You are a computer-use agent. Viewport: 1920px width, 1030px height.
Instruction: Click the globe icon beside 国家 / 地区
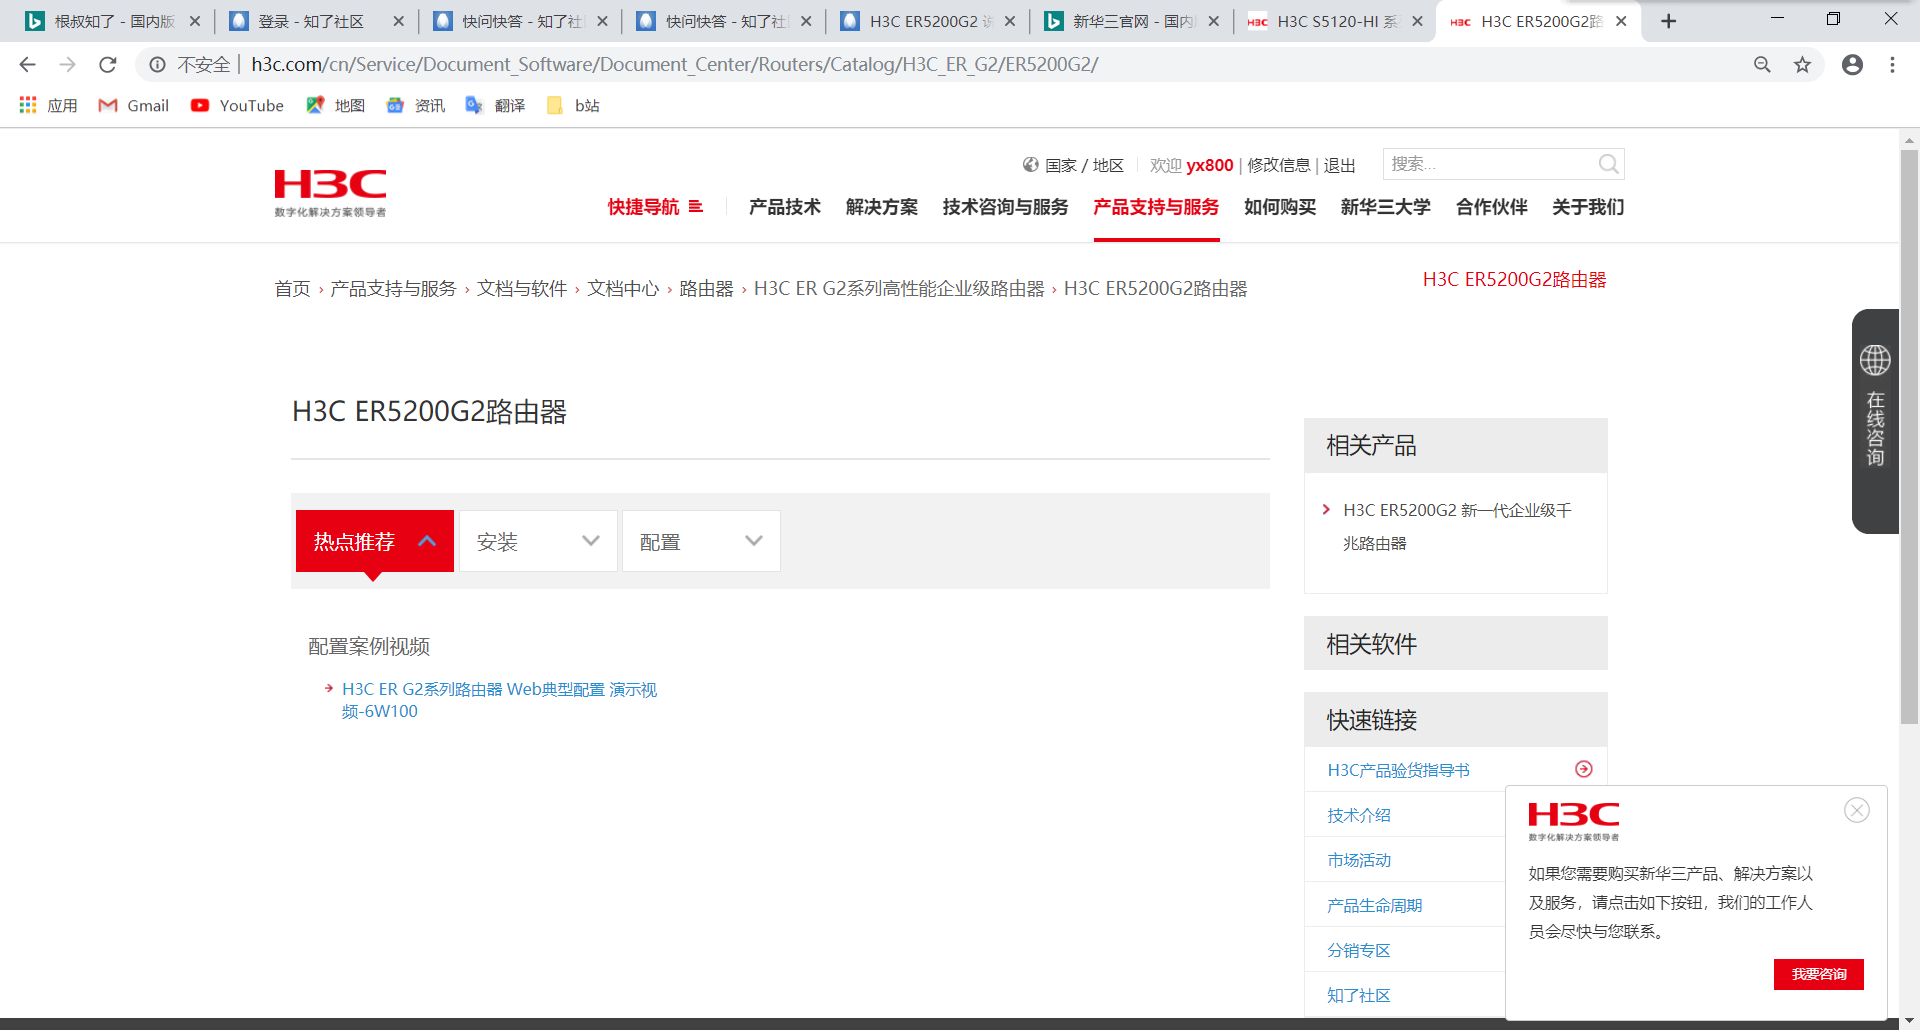[x=1031, y=165]
